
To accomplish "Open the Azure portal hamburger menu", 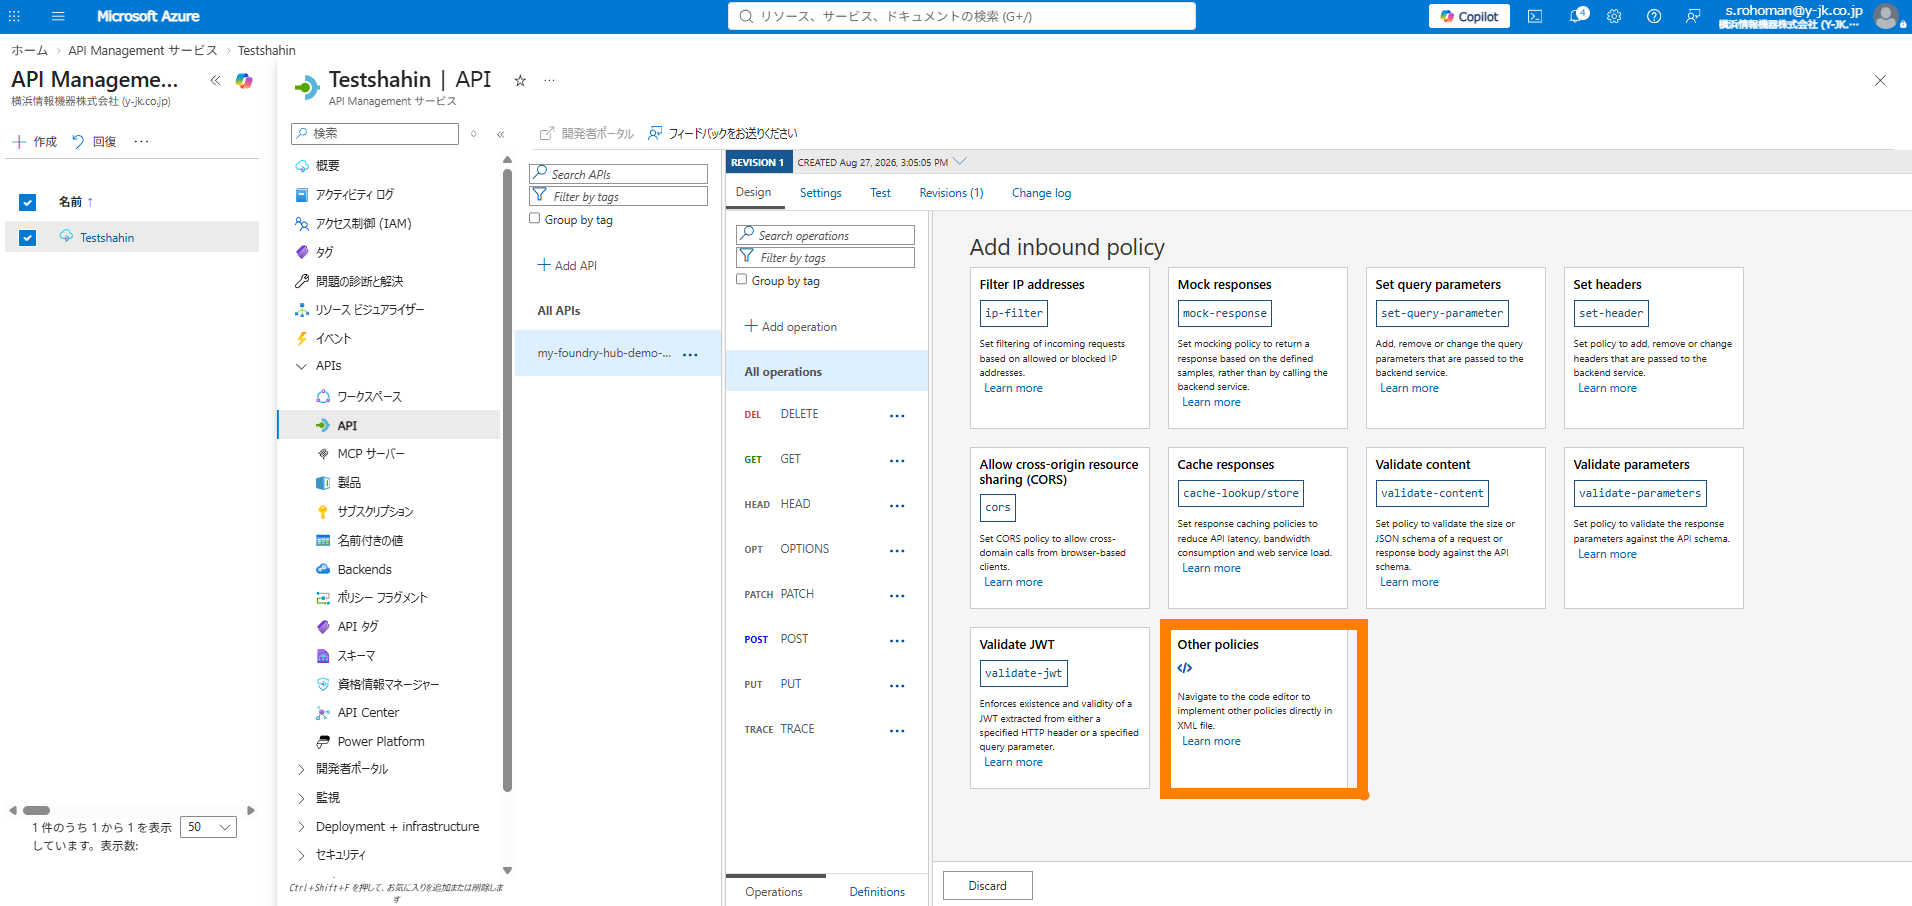I will coord(58,16).
